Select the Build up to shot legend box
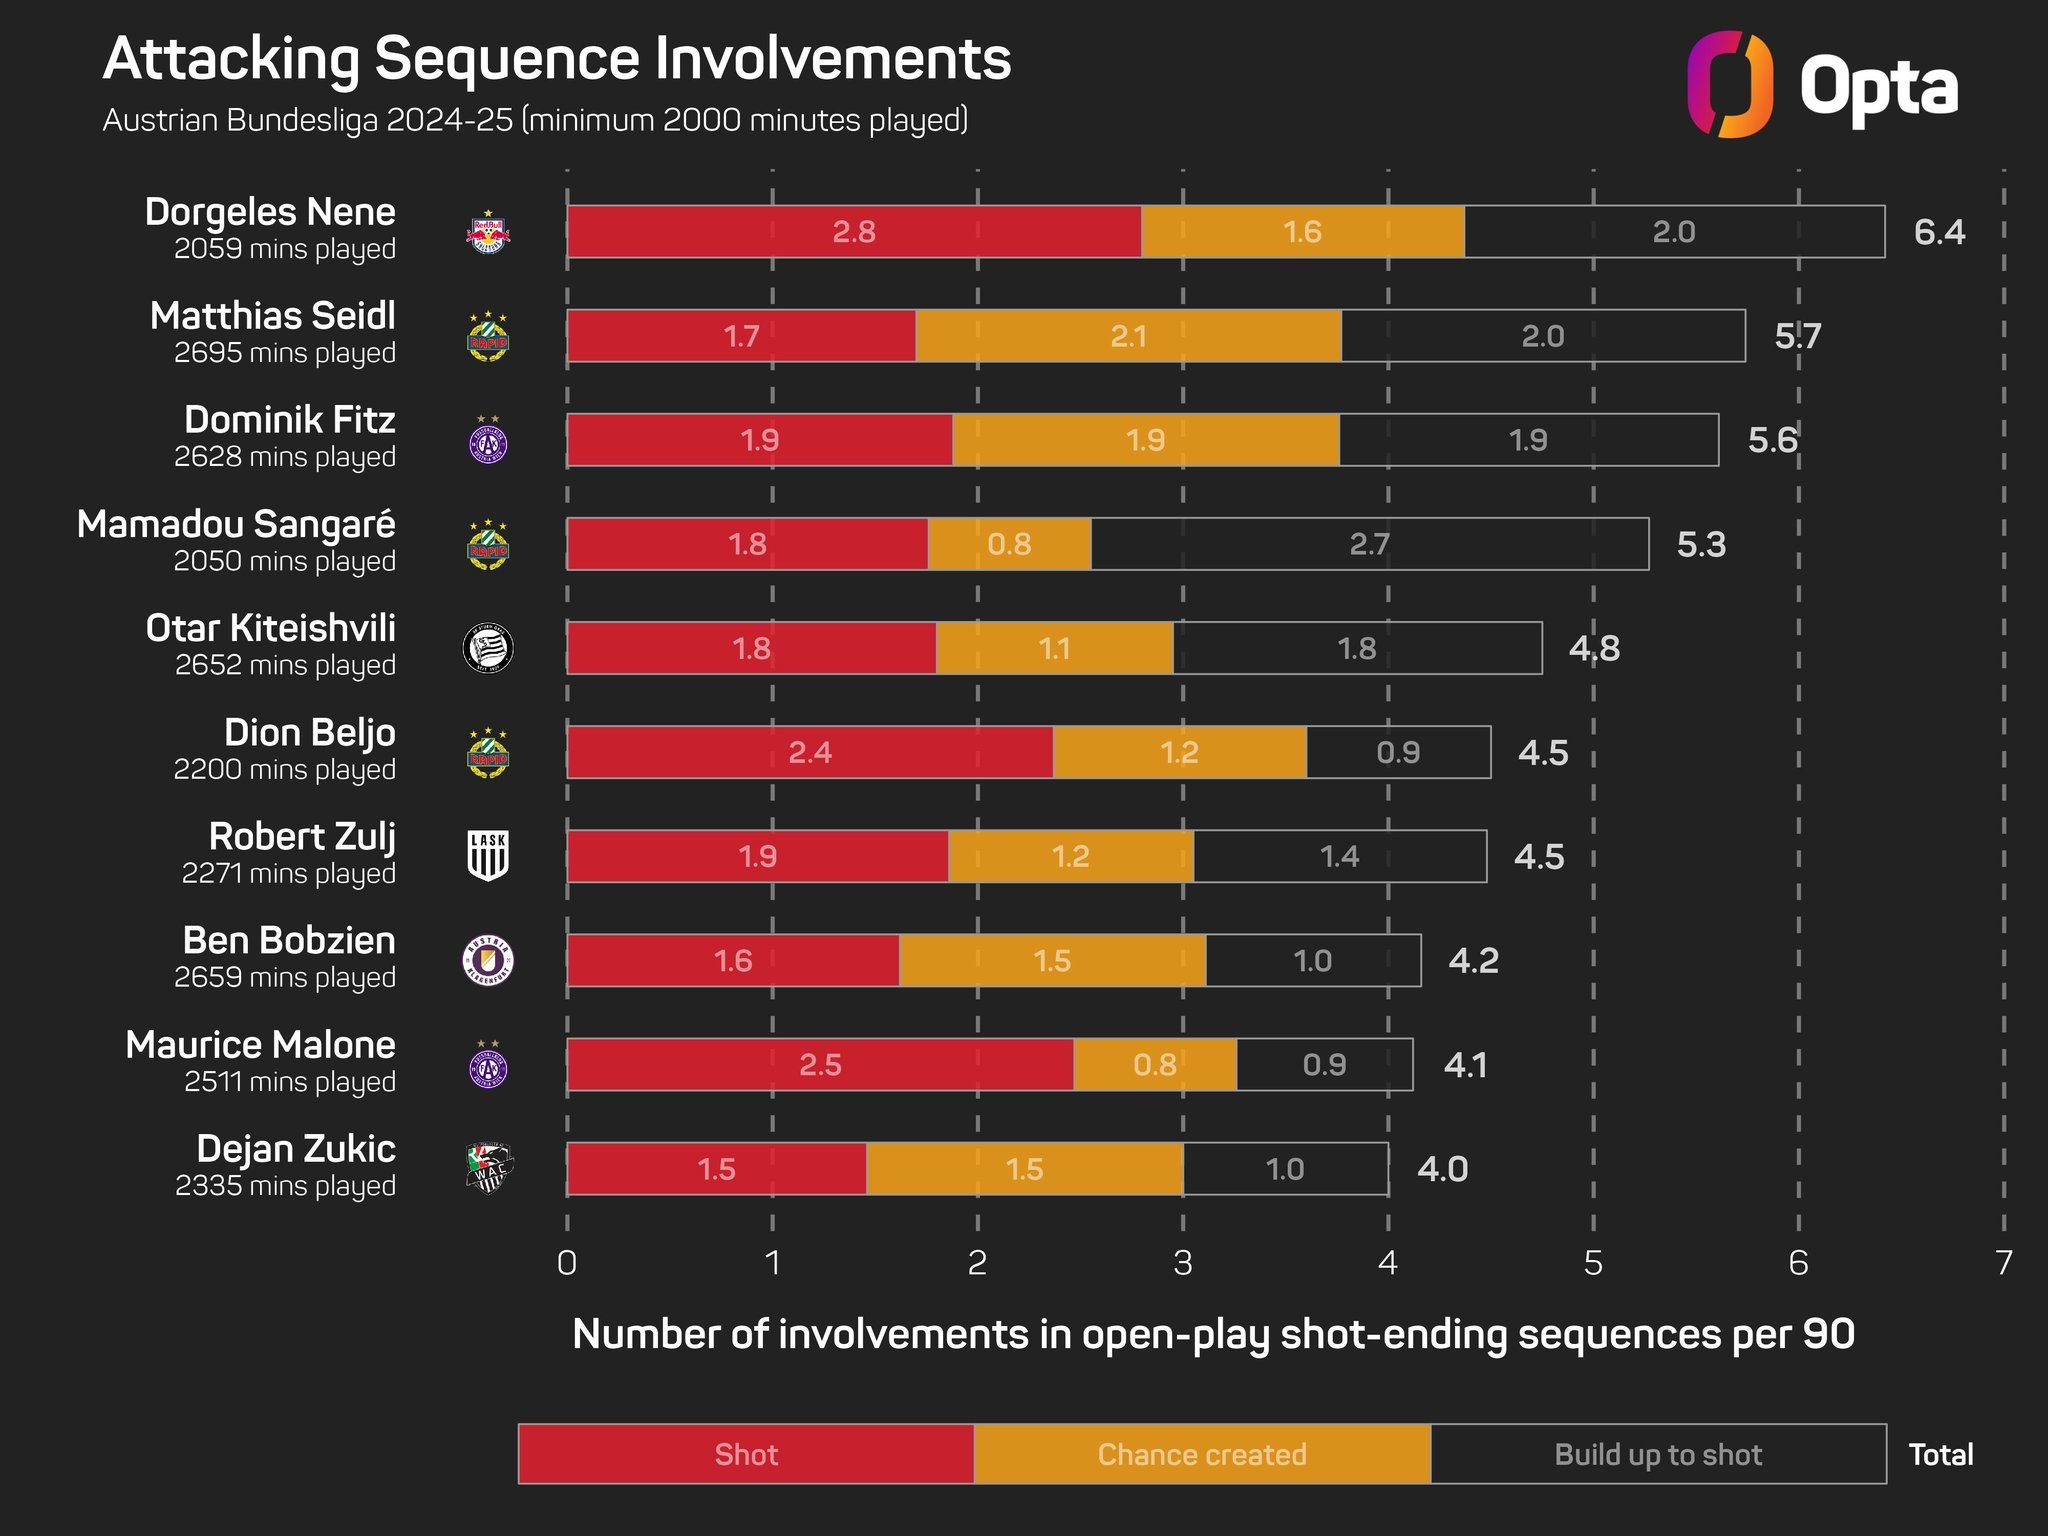 [x=1658, y=1454]
